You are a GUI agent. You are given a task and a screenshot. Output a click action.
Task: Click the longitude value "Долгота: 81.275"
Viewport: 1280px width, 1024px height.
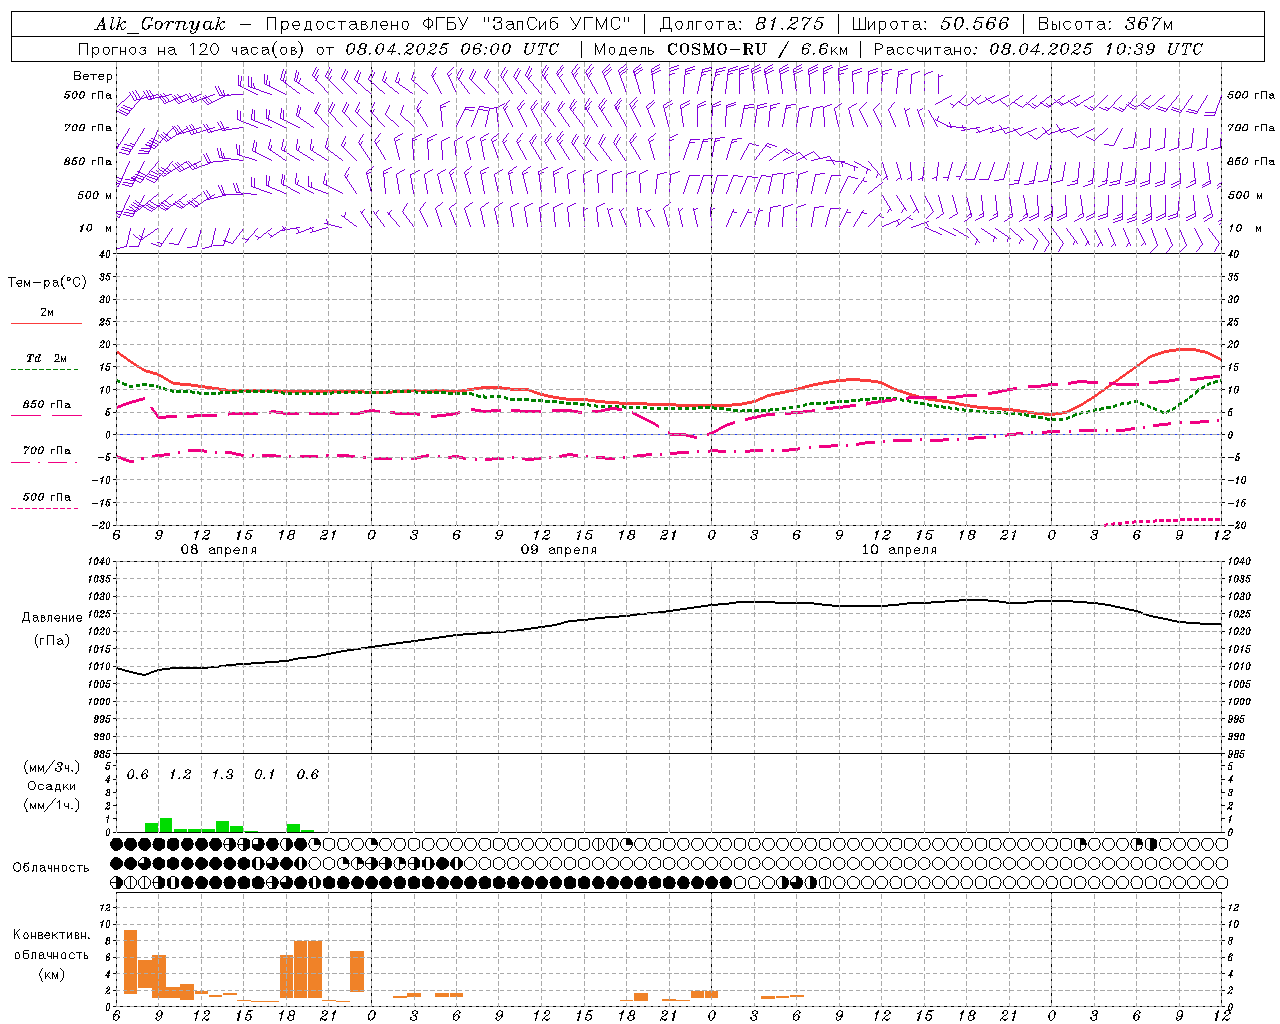[742, 24]
